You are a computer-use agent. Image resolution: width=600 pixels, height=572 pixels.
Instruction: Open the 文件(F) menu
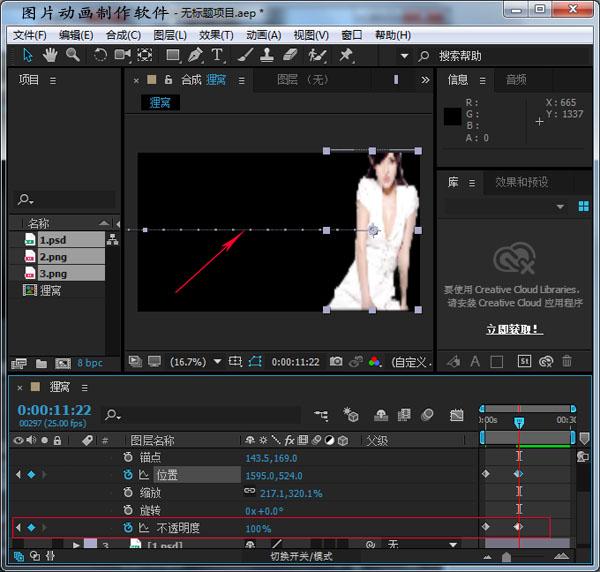click(30, 35)
